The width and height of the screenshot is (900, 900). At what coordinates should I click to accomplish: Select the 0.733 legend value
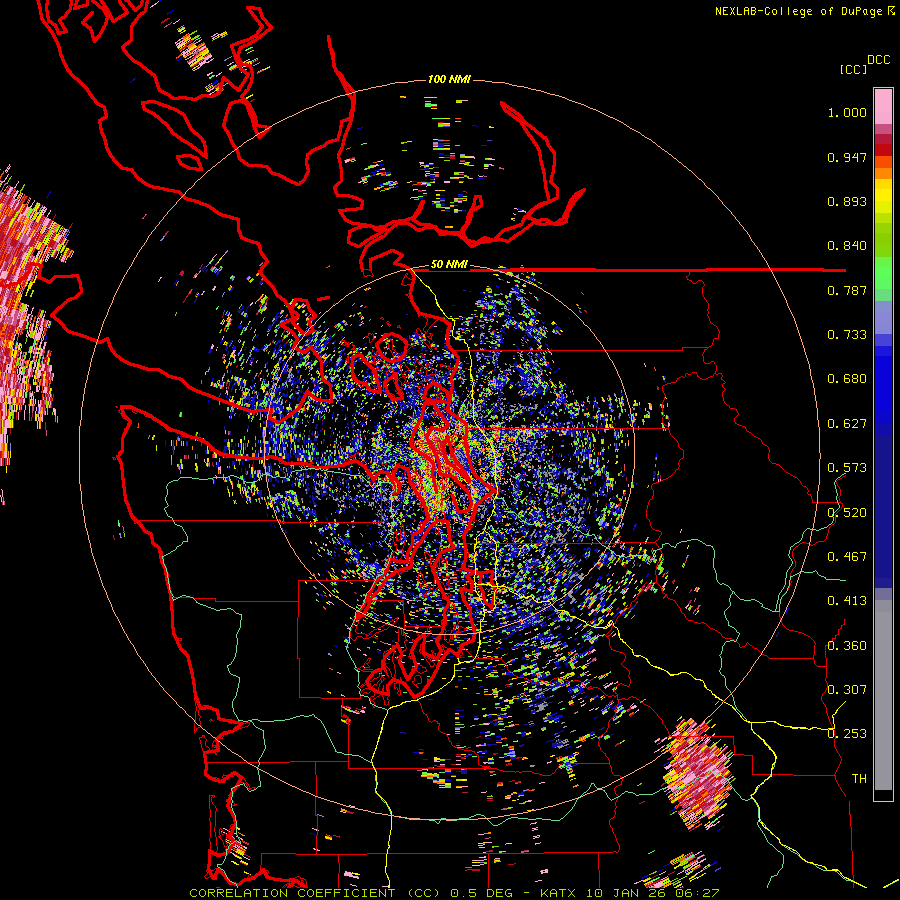[847, 335]
